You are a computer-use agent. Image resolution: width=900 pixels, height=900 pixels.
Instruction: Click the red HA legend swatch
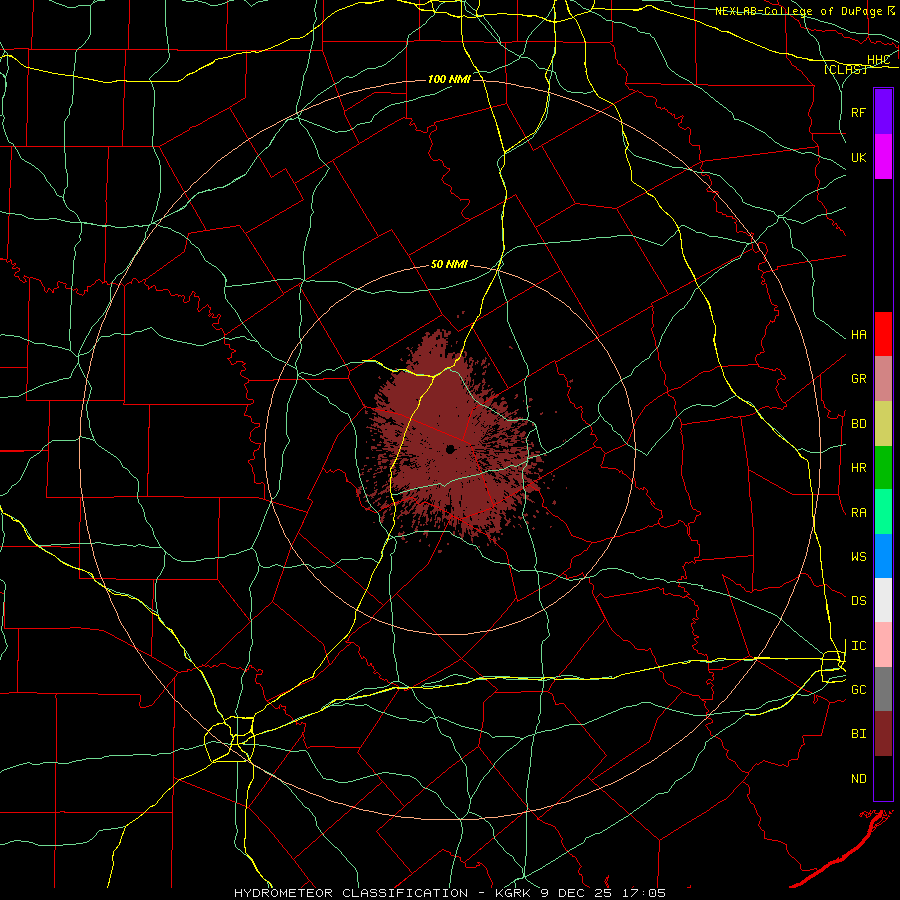883,334
